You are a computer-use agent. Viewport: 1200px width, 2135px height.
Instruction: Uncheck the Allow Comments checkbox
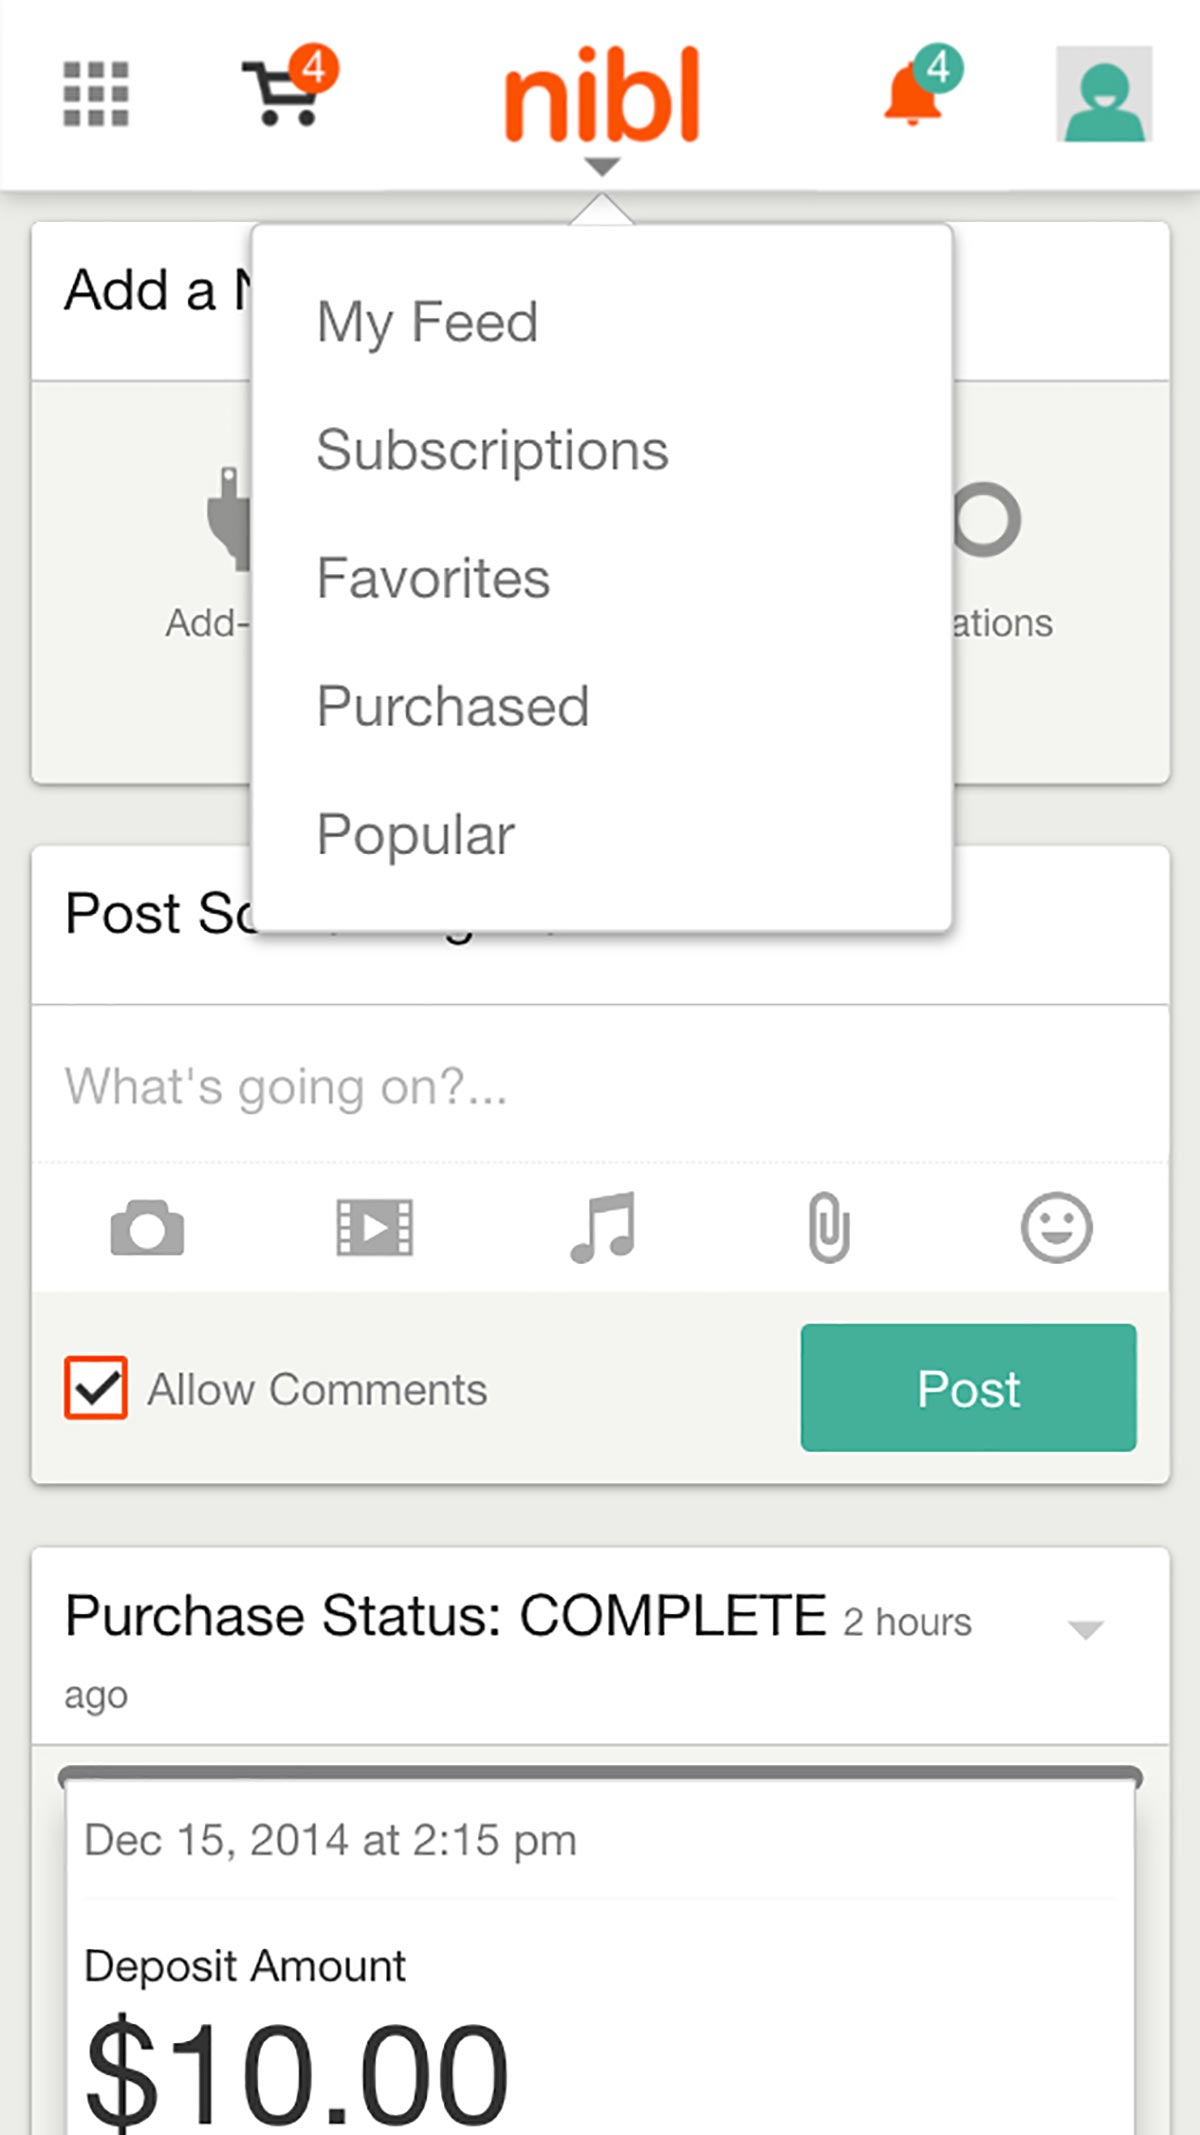click(x=96, y=1388)
